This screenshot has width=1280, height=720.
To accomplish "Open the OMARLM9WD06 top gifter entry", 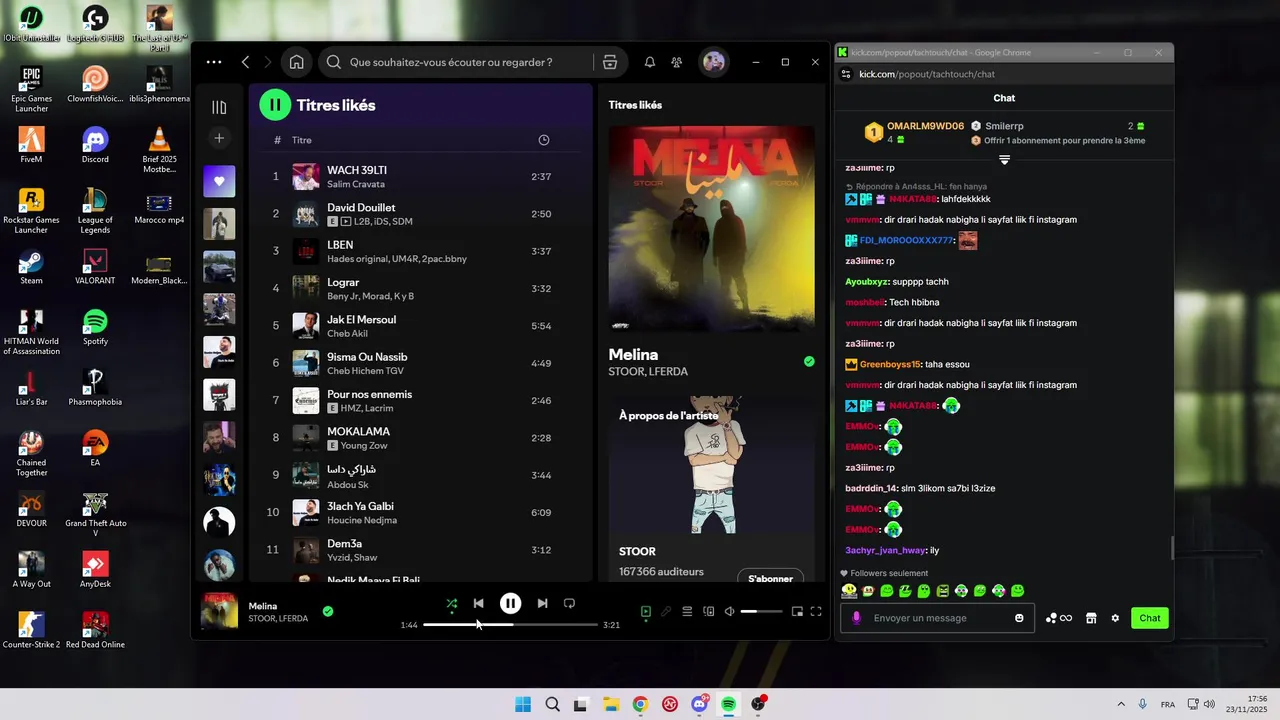I will click(915, 132).
